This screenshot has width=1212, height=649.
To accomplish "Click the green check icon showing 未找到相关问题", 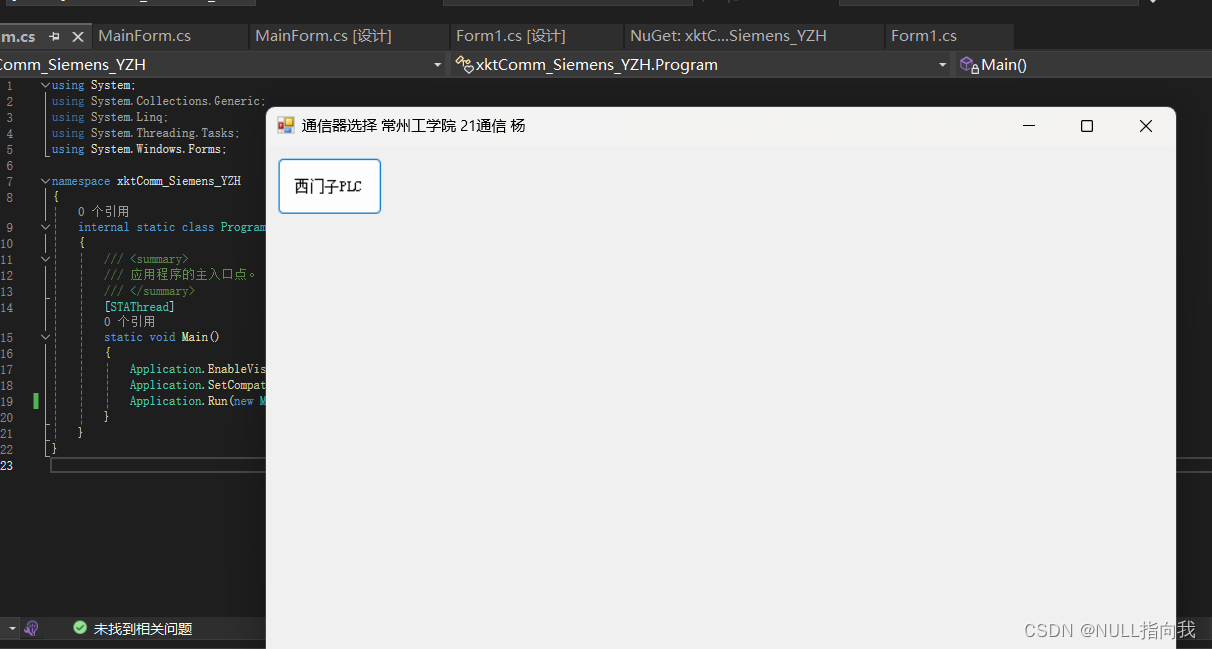I will pos(80,628).
